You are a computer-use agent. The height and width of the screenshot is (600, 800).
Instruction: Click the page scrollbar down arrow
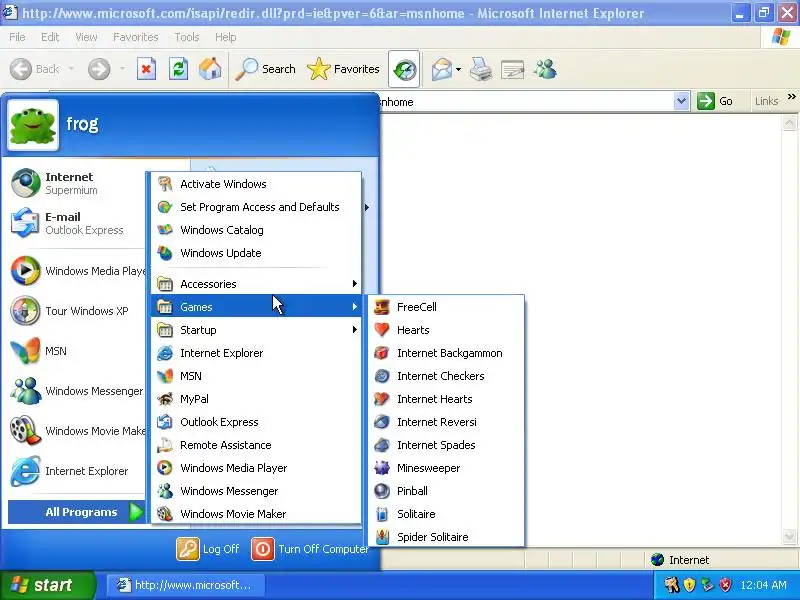(x=789, y=537)
